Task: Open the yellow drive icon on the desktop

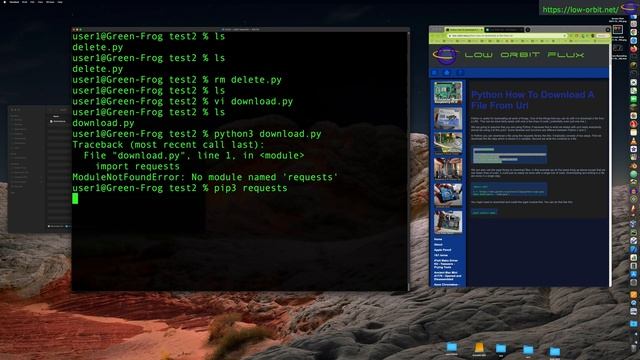Action: click(x=479, y=348)
